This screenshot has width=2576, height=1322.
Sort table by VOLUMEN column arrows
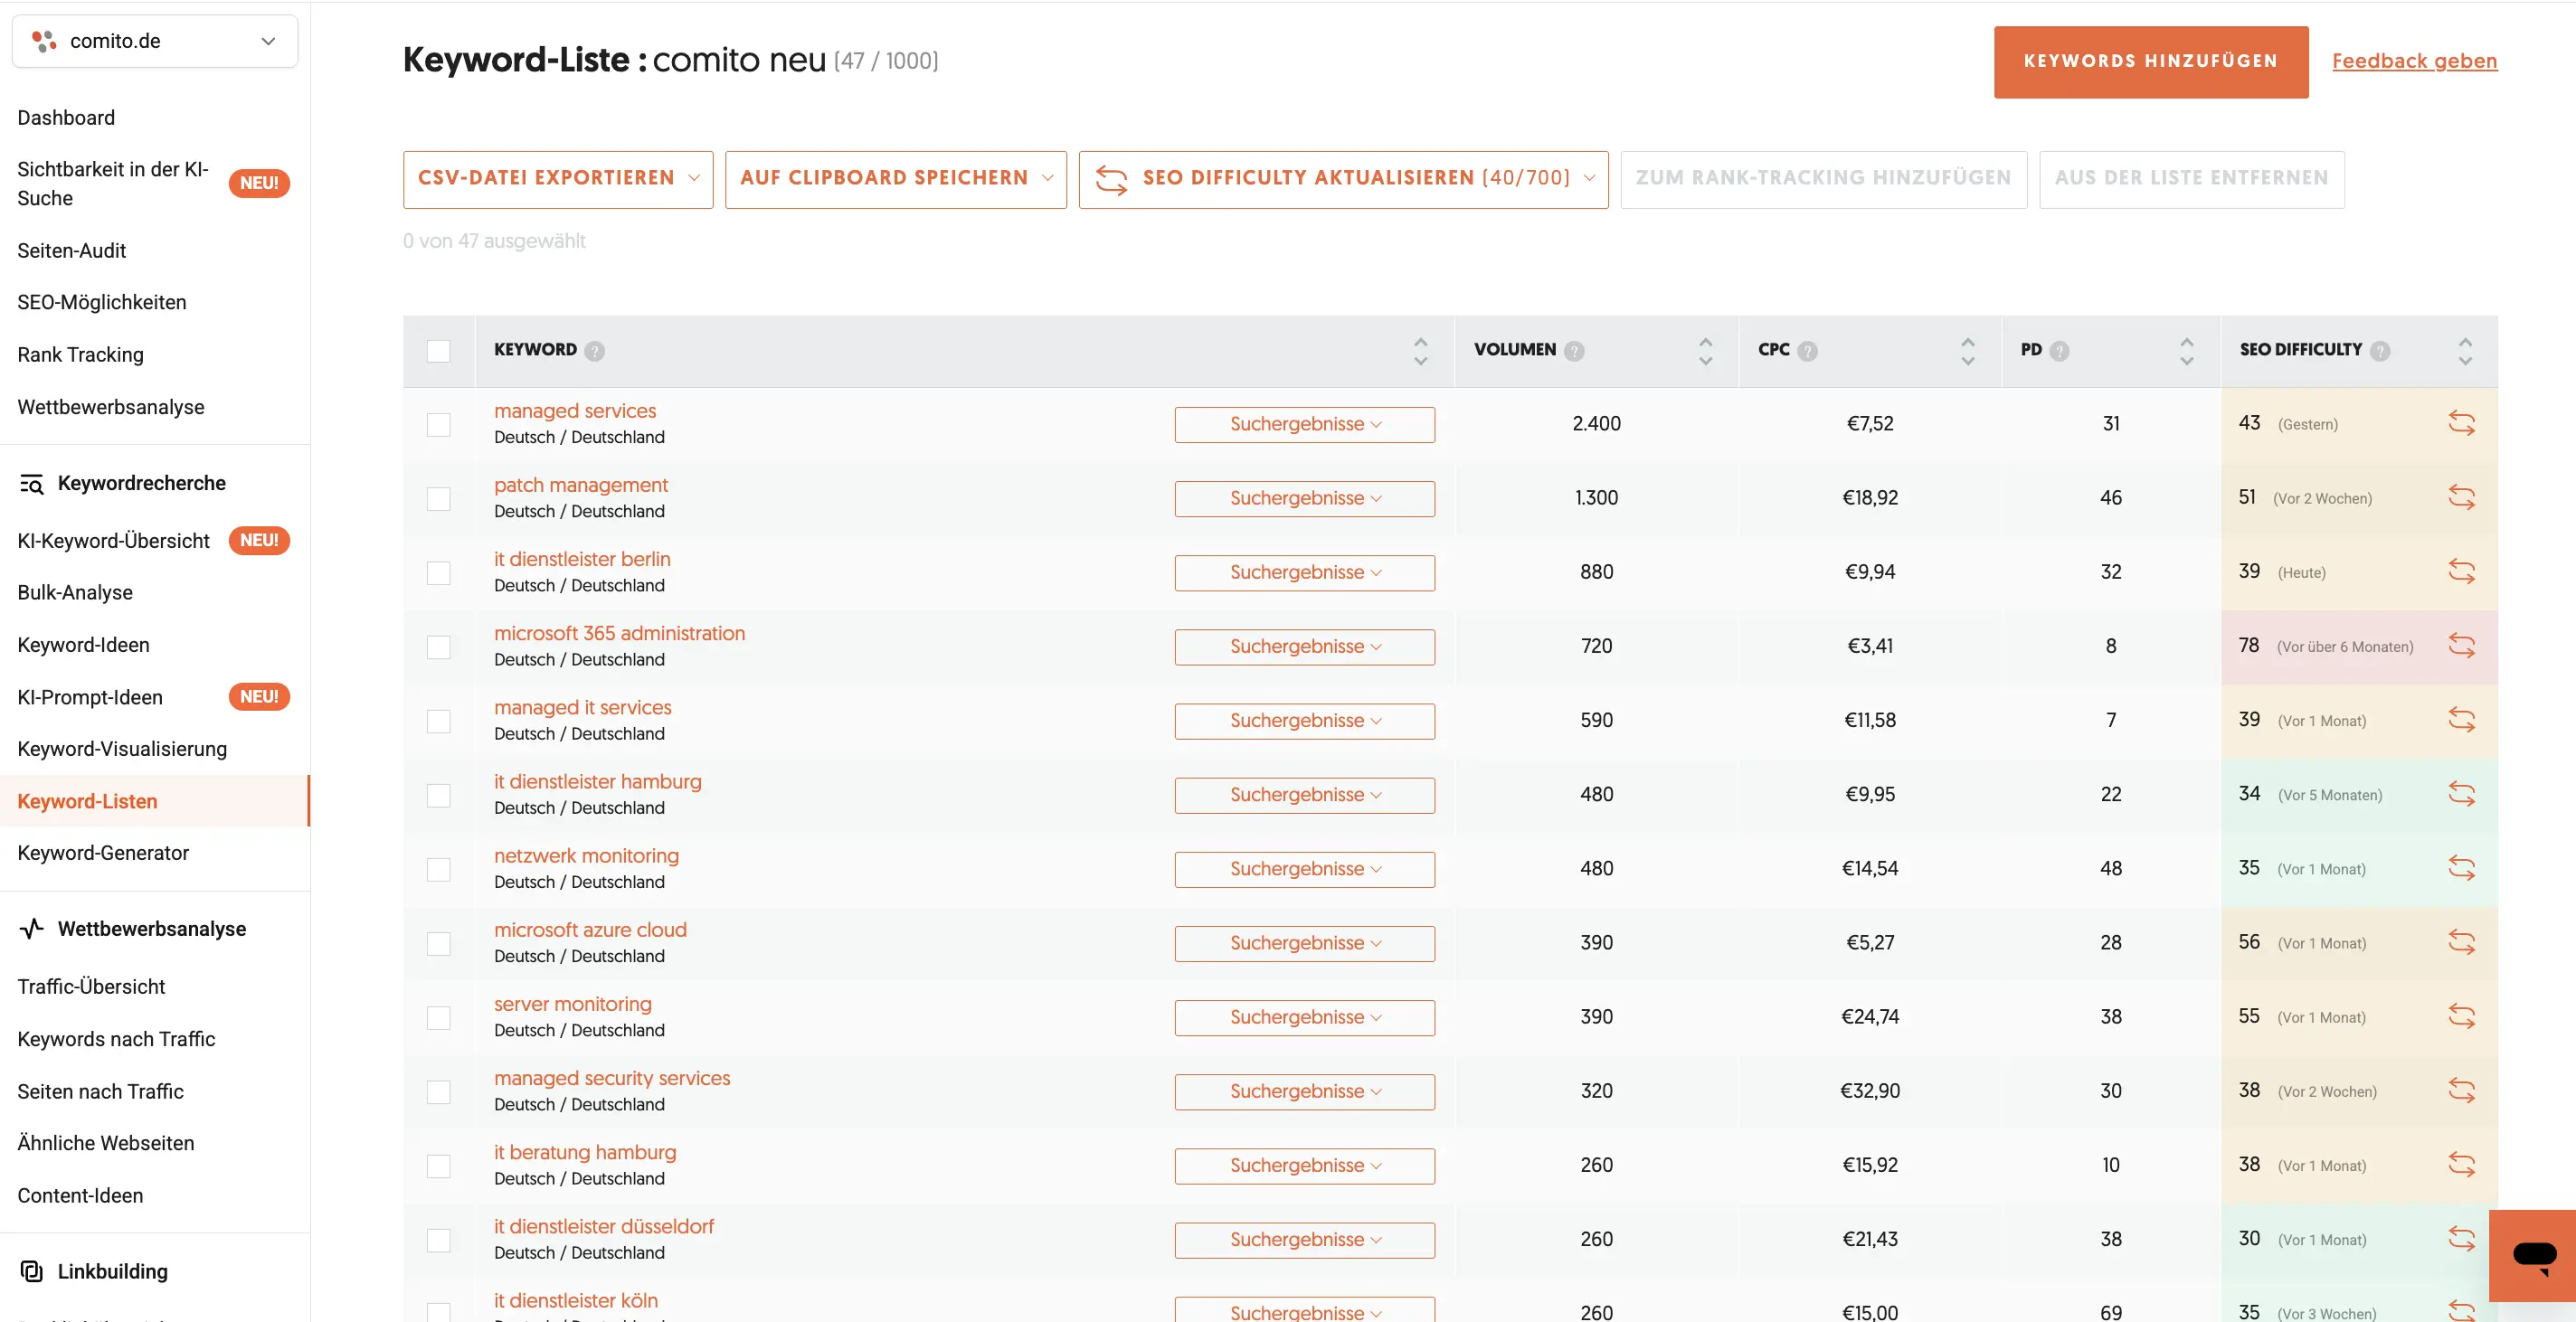click(x=1705, y=351)
